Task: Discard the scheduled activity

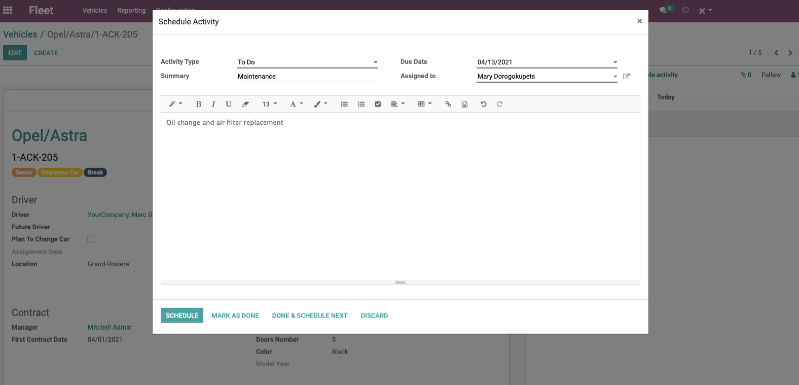Action: [x=375, y=316]
